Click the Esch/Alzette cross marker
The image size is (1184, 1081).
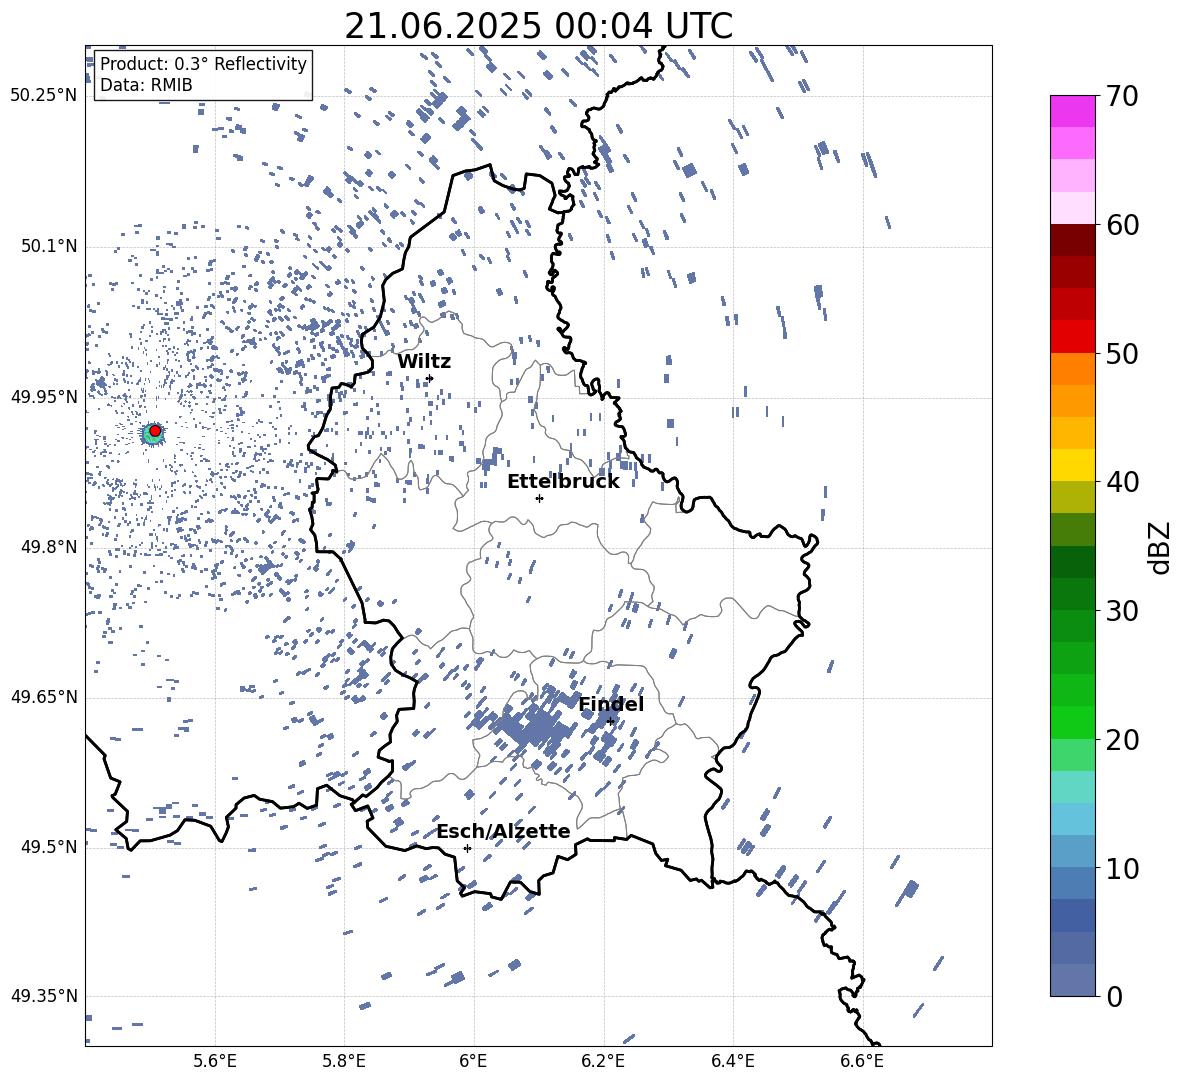tap(467, 848)
